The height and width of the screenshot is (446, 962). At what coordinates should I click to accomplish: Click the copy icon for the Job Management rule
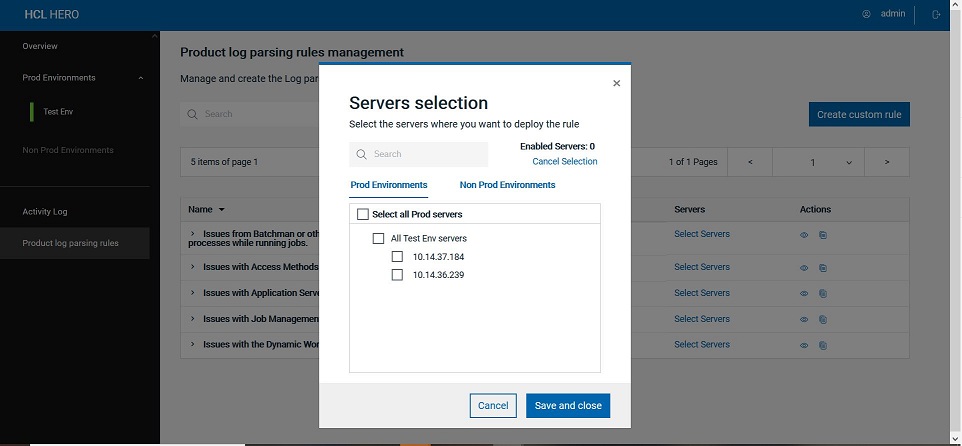823,320
